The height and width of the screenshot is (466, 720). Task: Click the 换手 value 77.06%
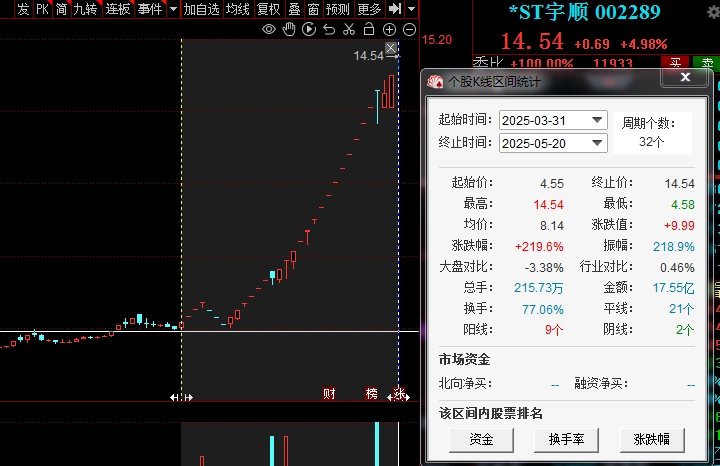(542, 309)
